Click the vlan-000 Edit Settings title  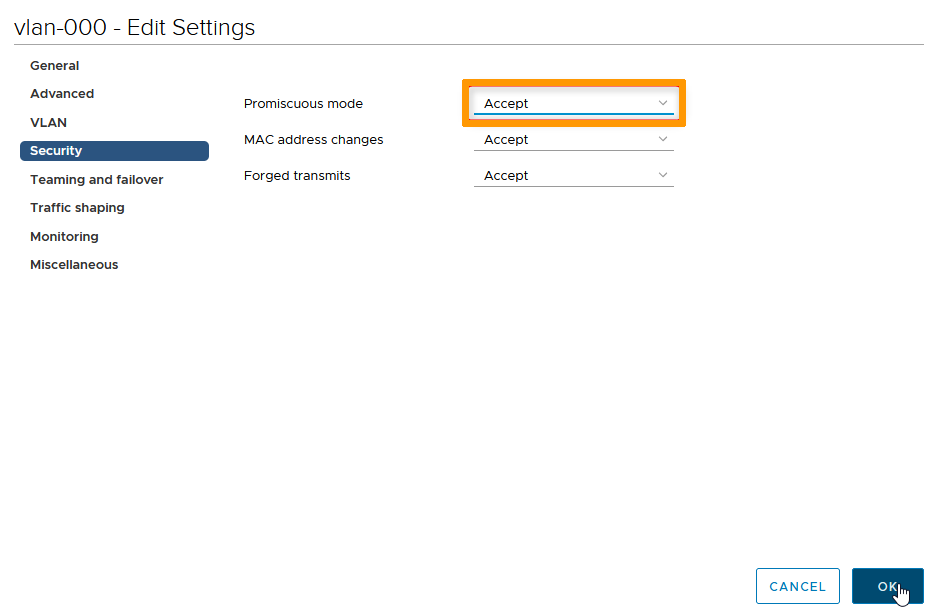point(135,28)
